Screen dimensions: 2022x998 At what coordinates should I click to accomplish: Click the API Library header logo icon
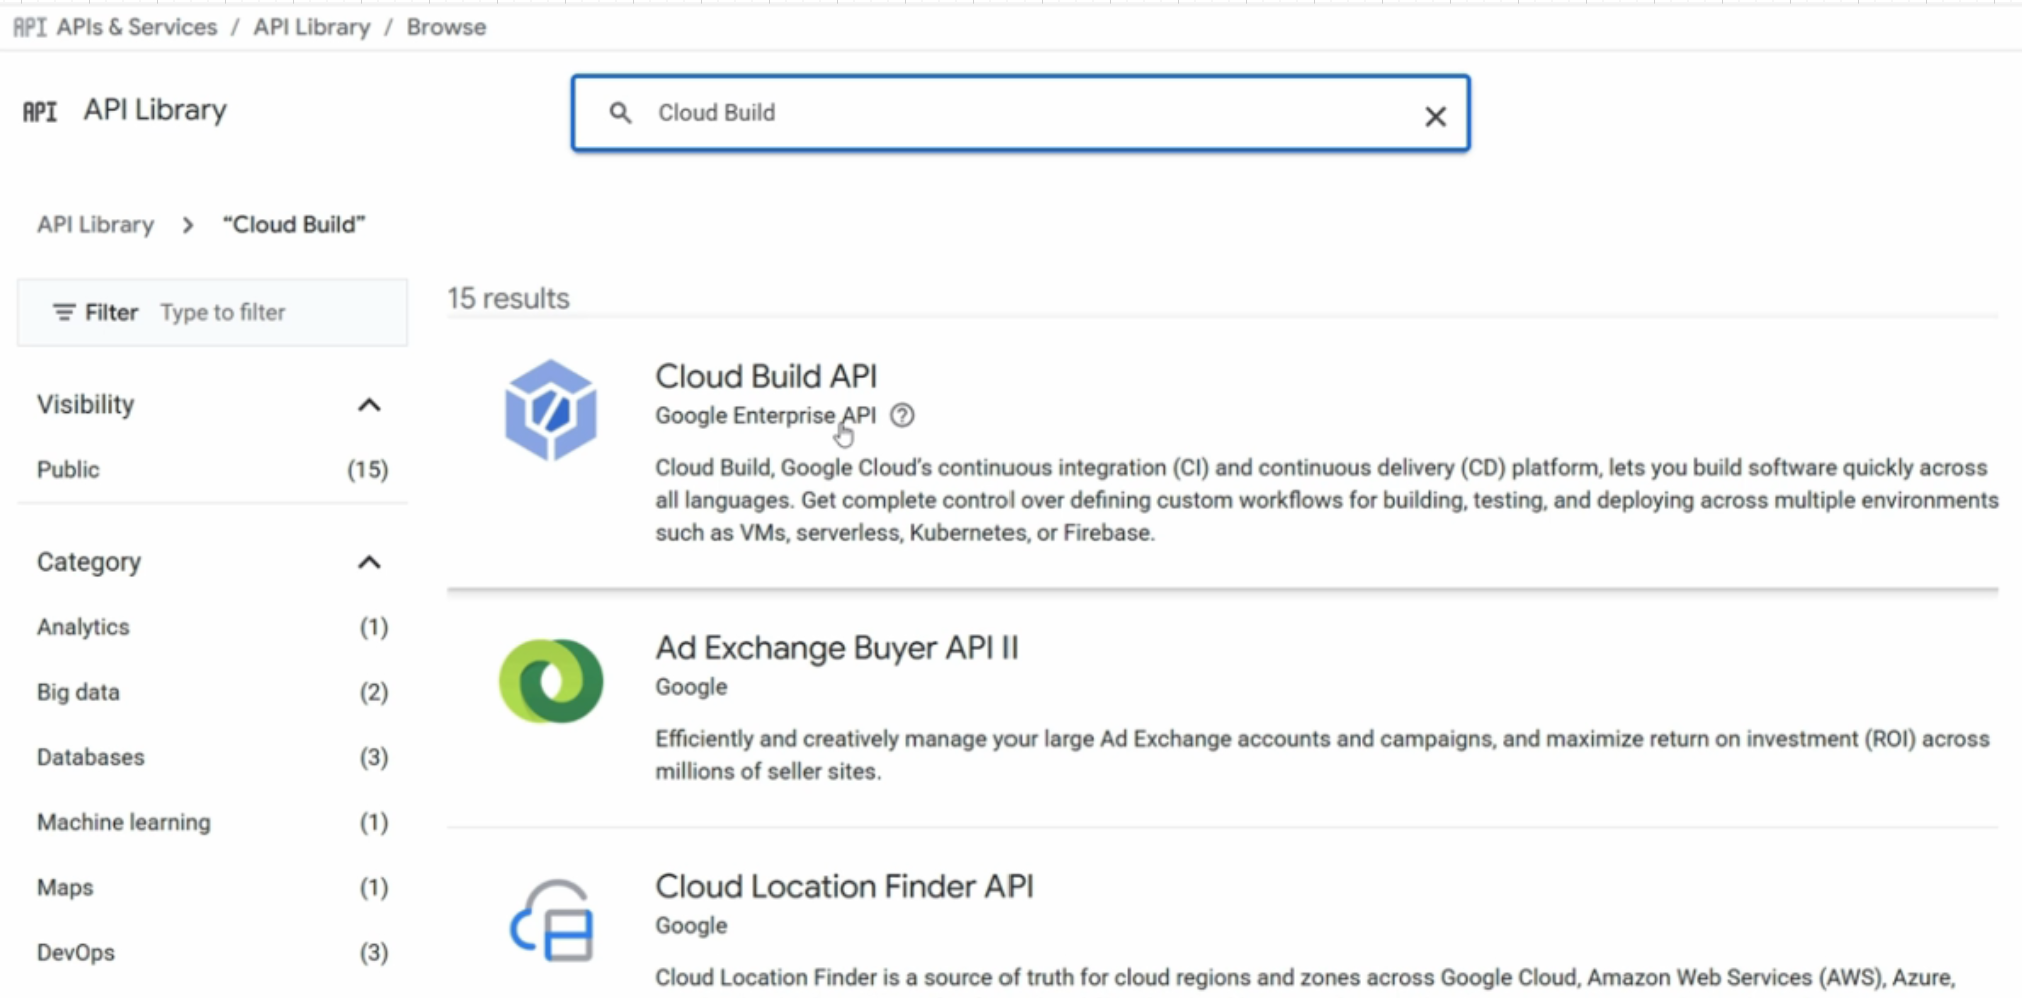(40, 111)
